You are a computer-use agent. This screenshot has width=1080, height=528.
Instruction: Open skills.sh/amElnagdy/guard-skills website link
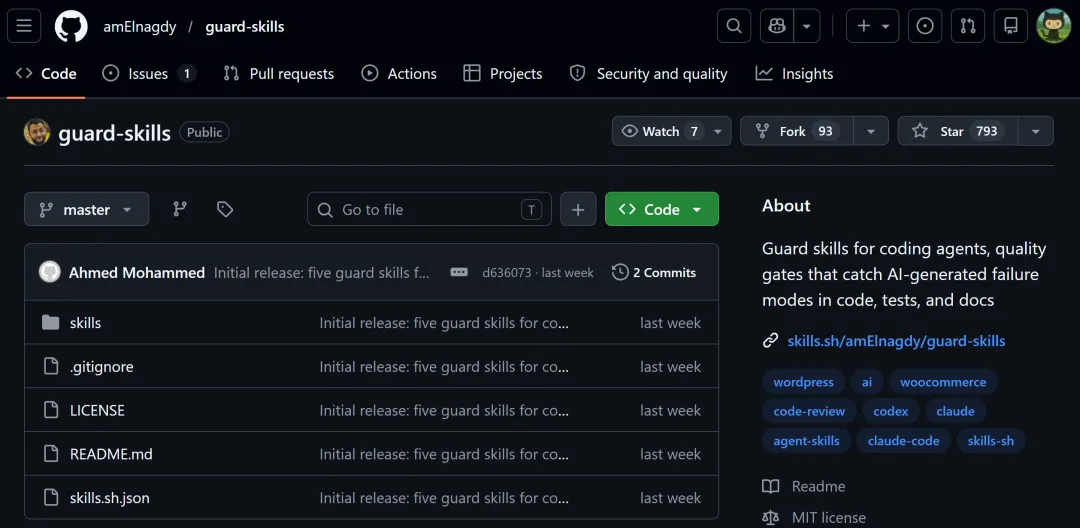[896, 341]
